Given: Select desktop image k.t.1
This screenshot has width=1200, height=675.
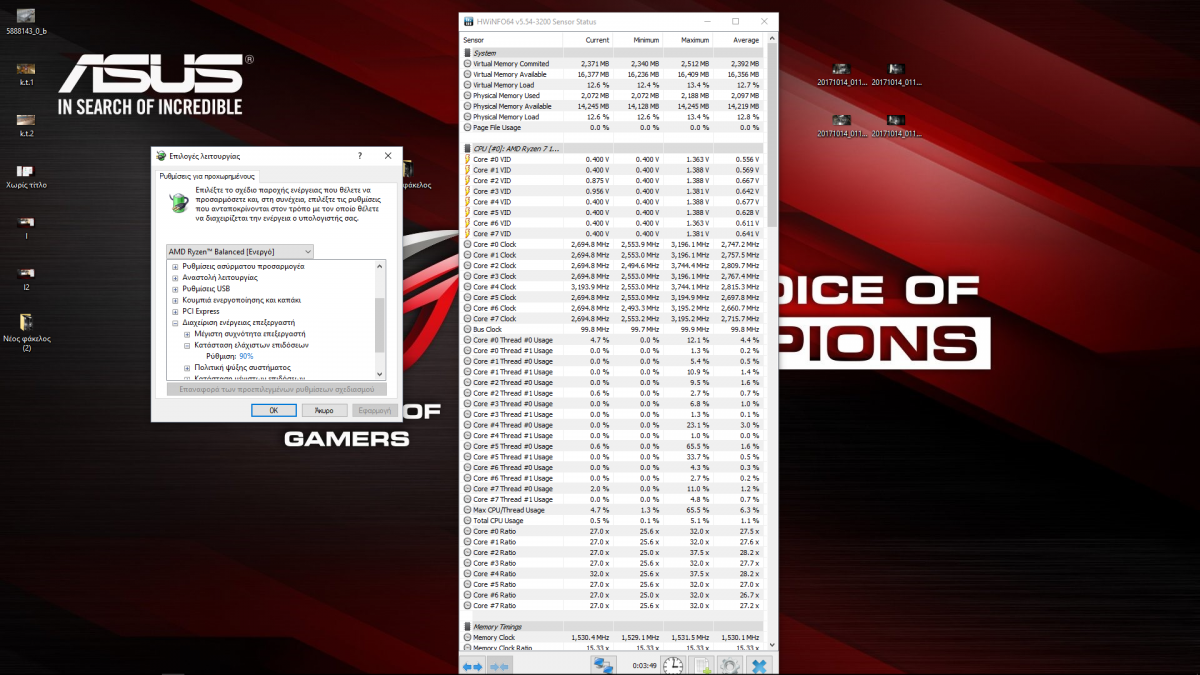Looking at the screenshot, I should pyautogui.click(x=27, y=73).
